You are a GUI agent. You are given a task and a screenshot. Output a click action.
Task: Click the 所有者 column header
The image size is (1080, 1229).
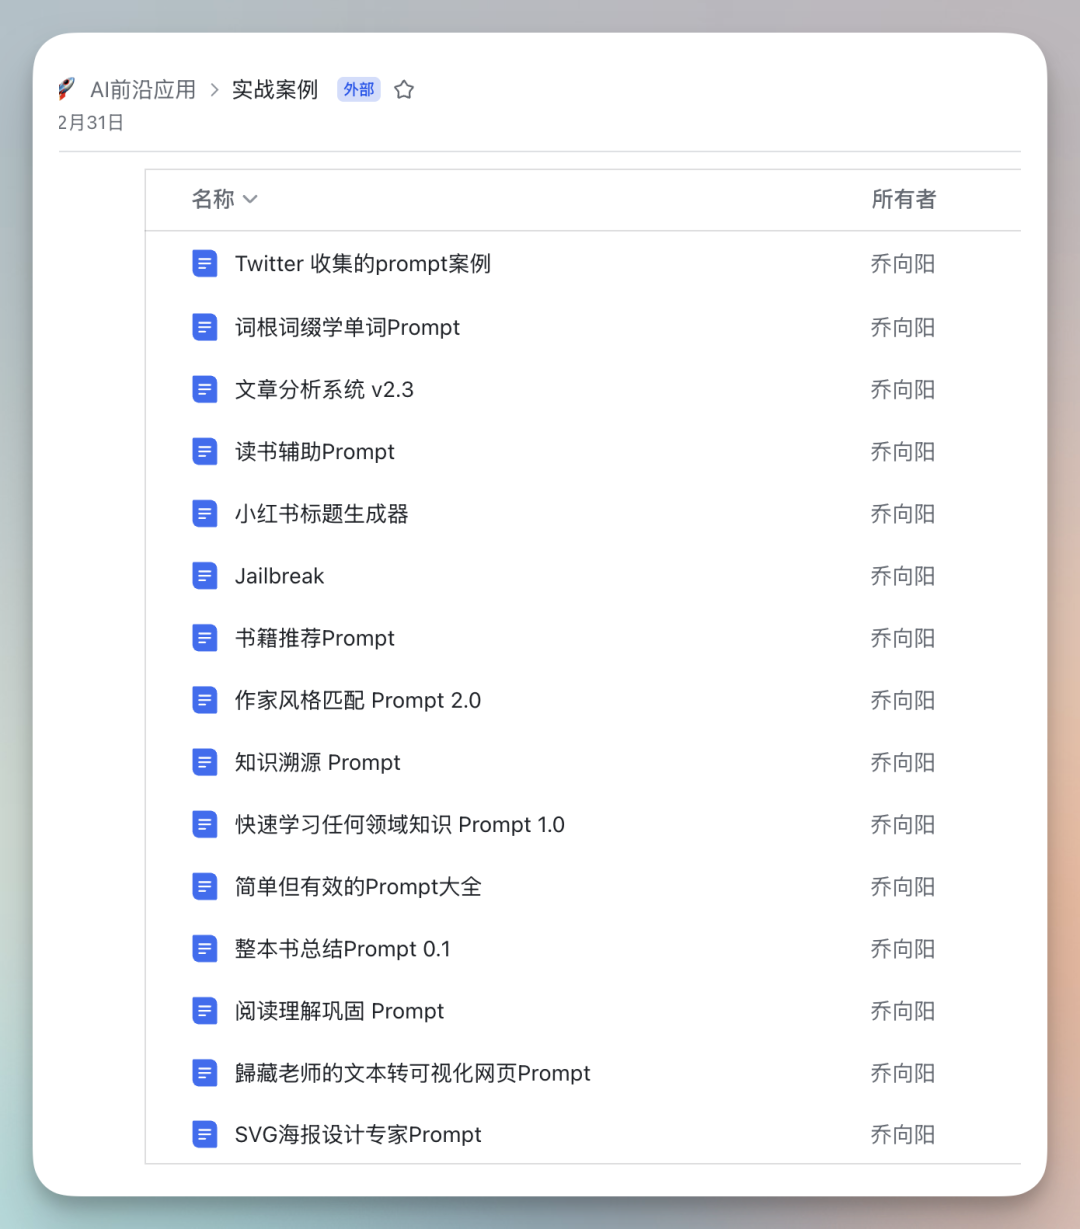pos(902,199)
